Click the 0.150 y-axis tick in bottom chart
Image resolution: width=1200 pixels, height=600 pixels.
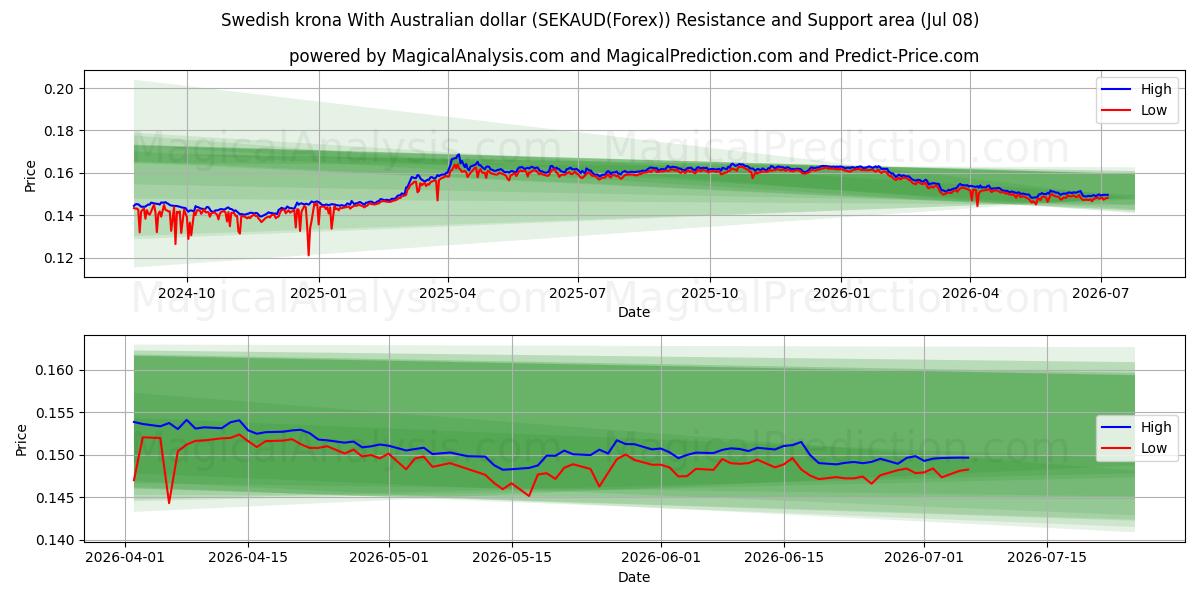tap(57, 455)
